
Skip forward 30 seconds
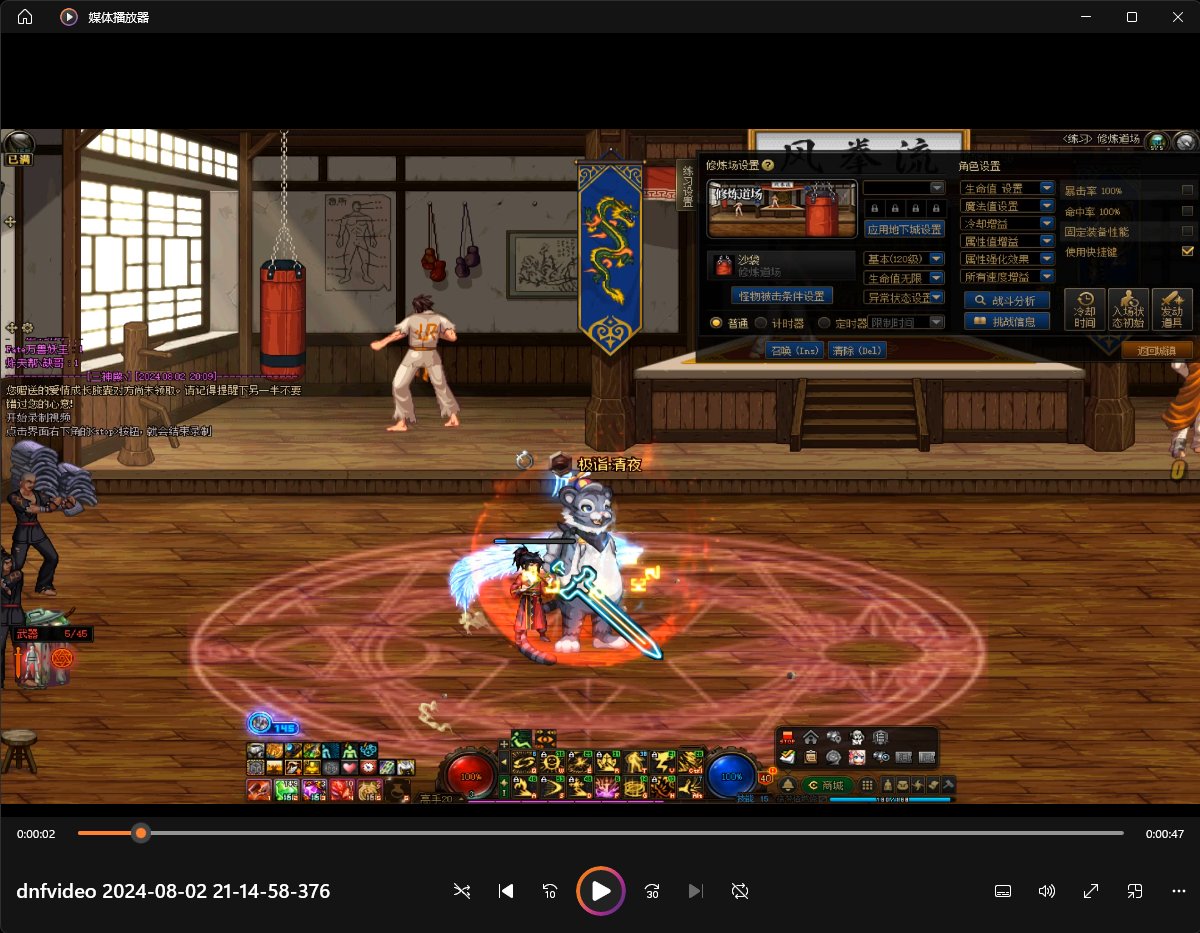(652, 891)
